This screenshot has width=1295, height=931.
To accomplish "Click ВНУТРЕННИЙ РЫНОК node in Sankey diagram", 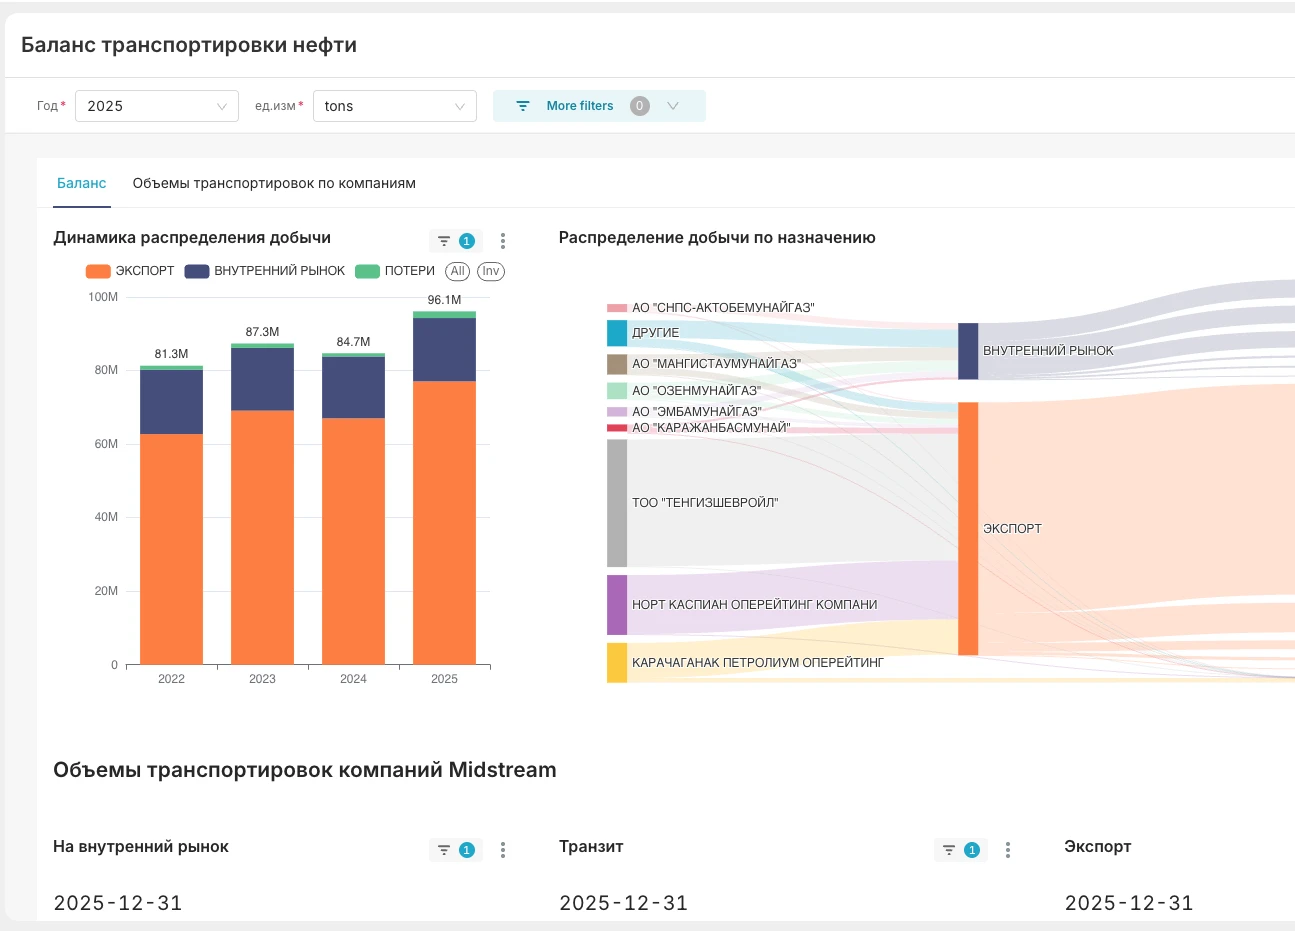I will coord(968,351).
